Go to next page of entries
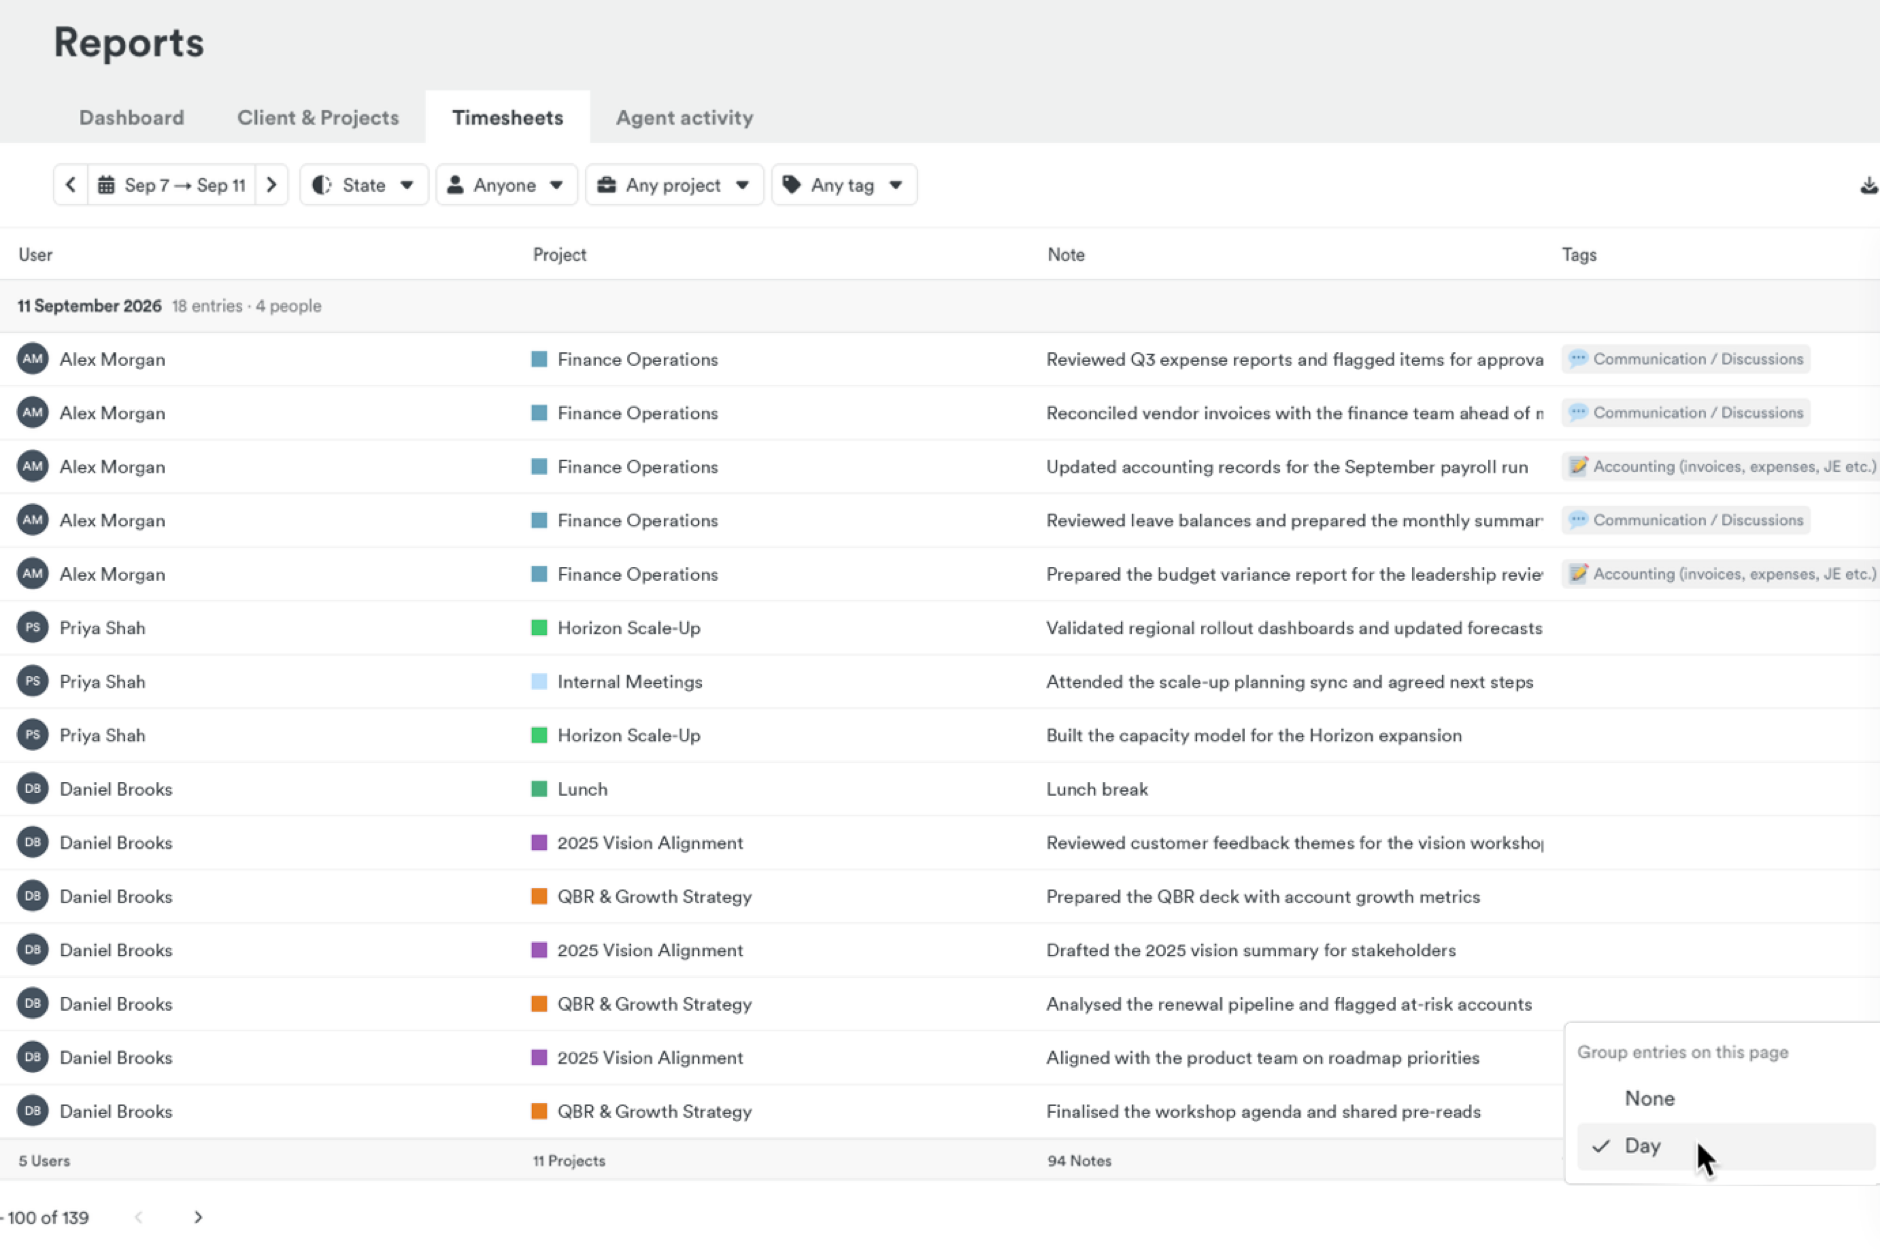 pos(198,1217)
